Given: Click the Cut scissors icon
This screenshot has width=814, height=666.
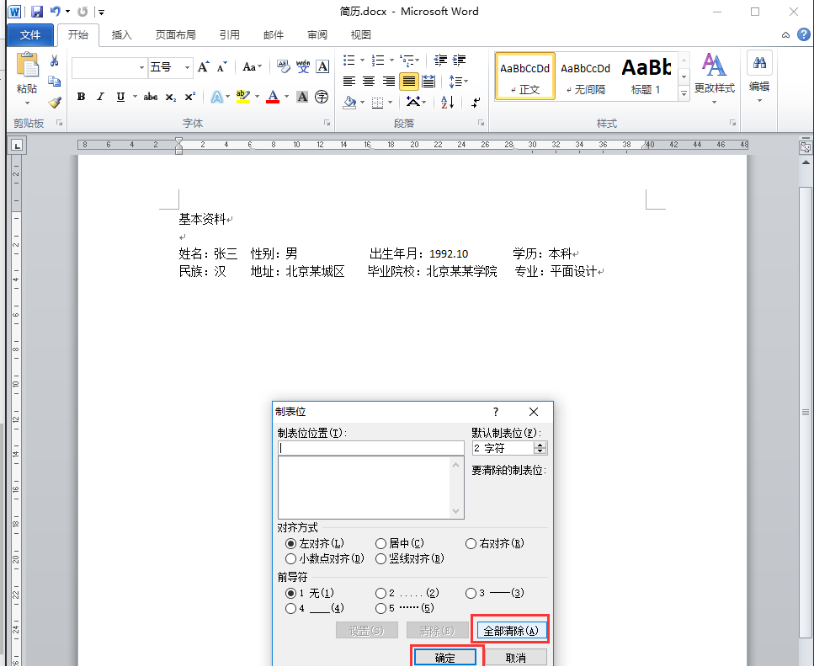Looking at the screenshot, I should (x=54, y=61).
